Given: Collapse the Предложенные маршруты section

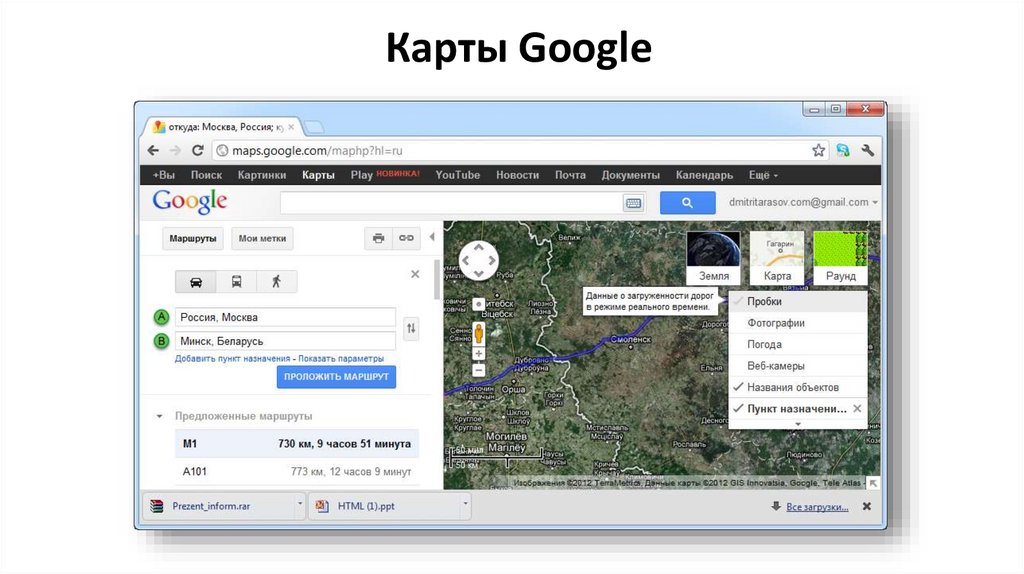Looking at the screenshot, I should 159,416.
